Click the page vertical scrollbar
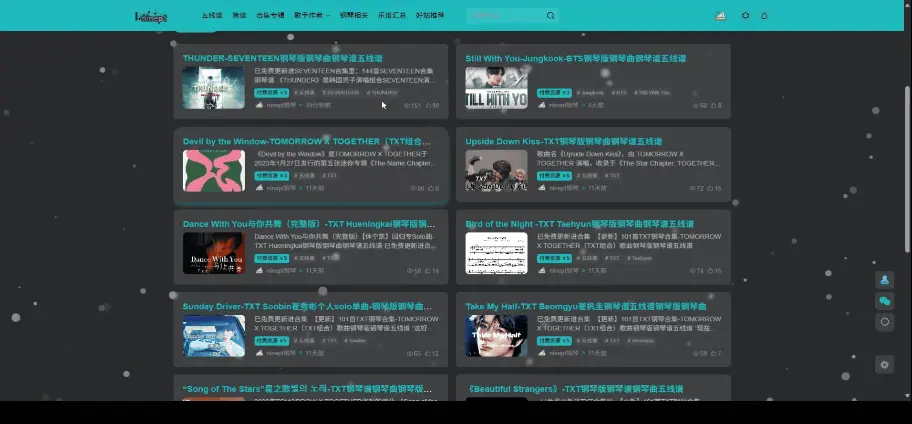This screenshot has width=912, height=424. coord(907,169)
